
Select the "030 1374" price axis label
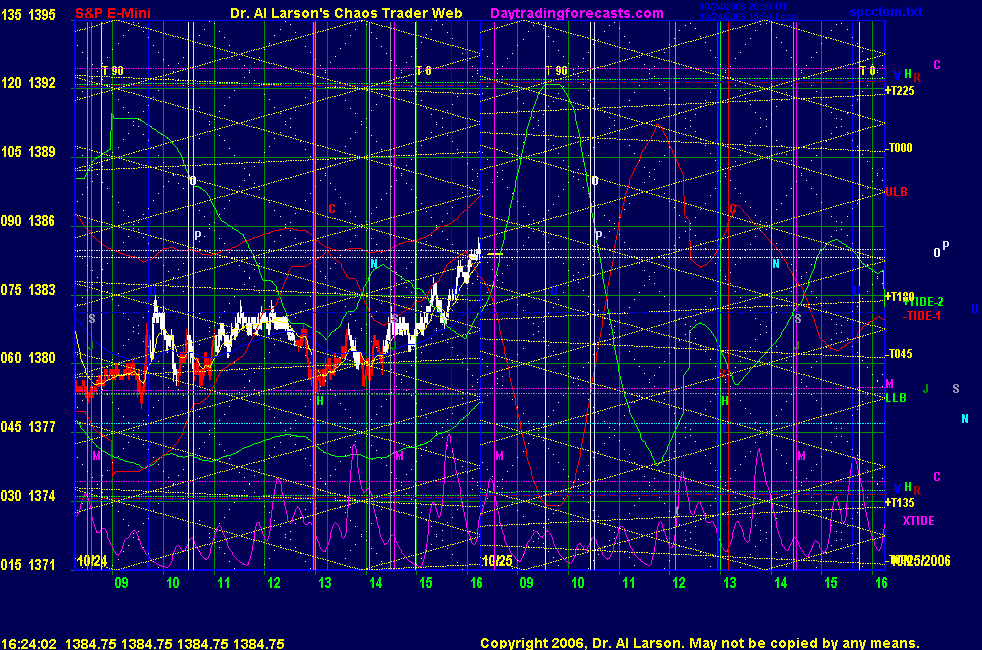28,496
